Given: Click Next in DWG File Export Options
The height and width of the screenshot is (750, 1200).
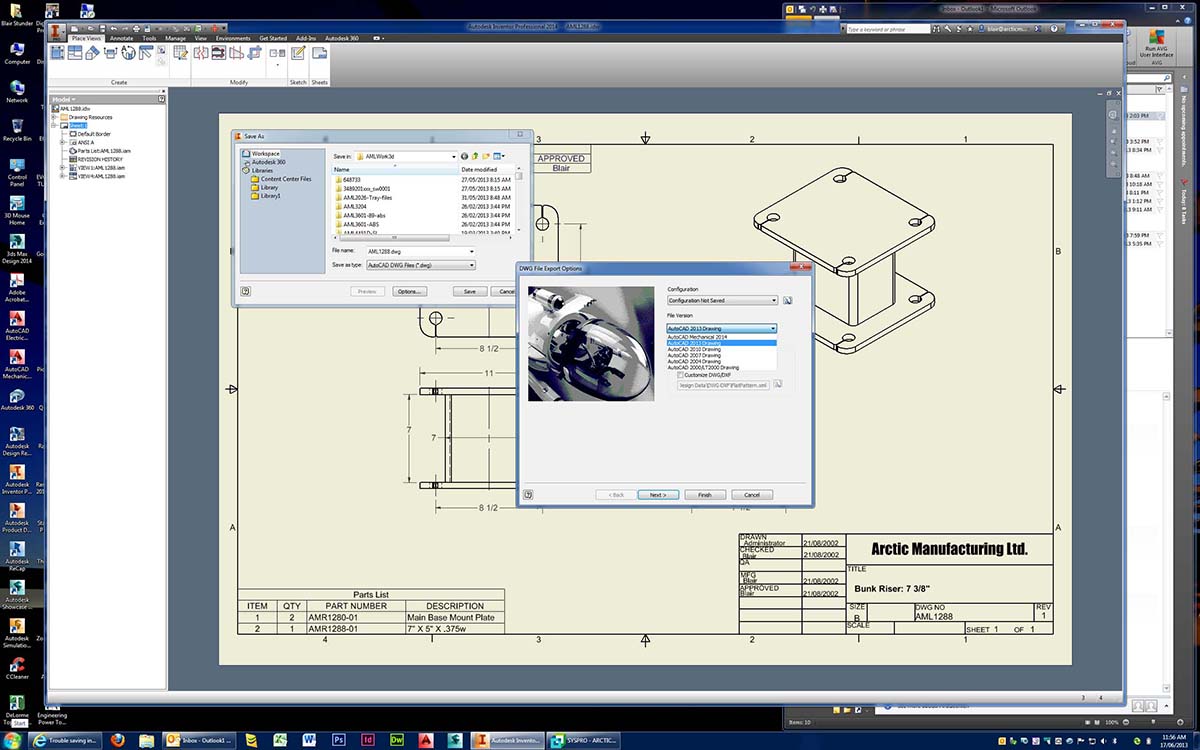Looking at the screenshot, I should coord(657,495).
